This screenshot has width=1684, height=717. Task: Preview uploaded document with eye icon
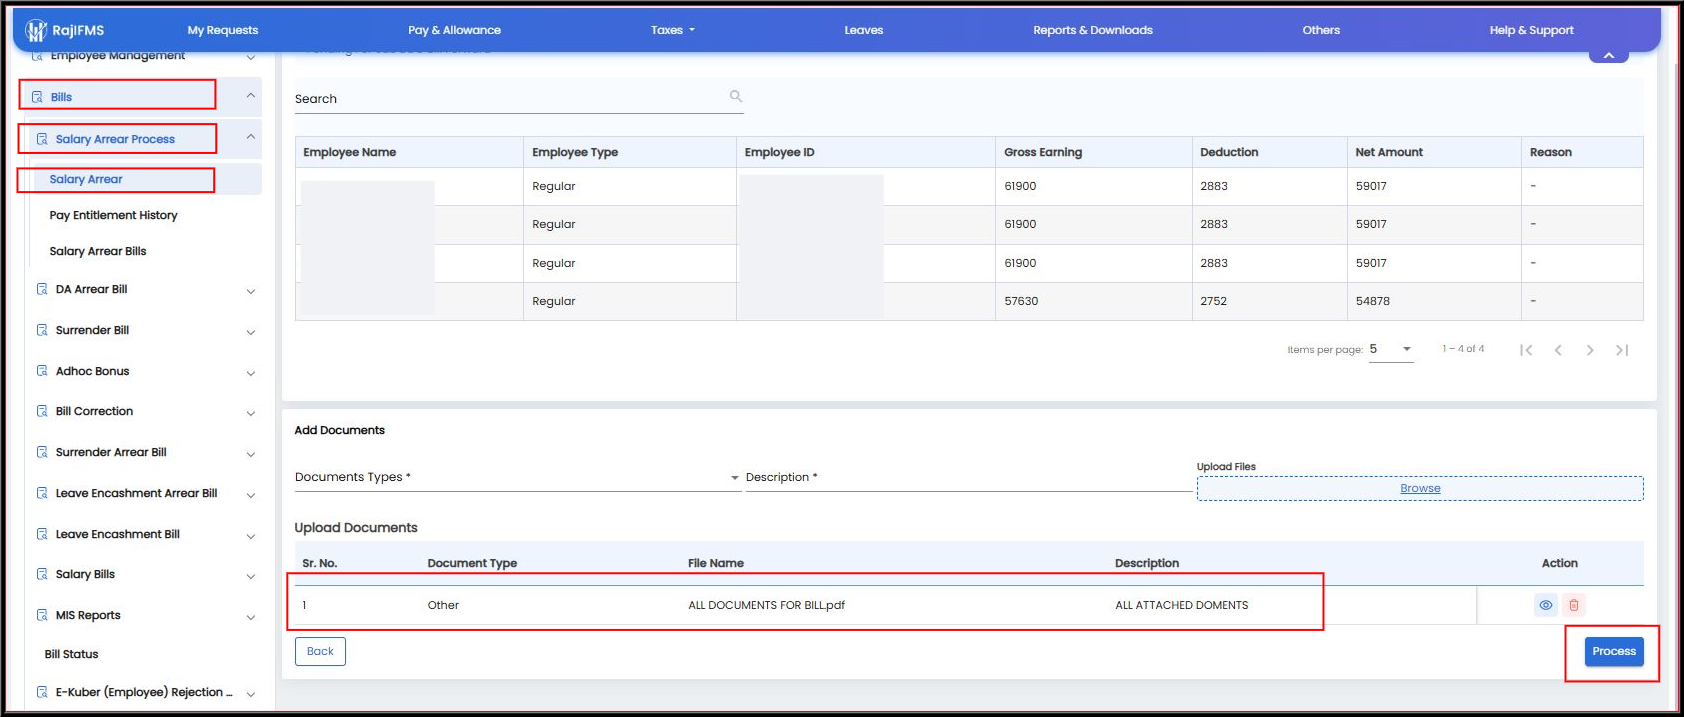[1546, 605]
